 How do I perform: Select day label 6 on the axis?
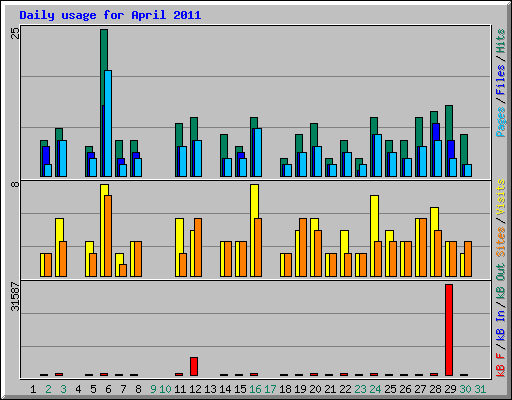click(x=108, y=389)
